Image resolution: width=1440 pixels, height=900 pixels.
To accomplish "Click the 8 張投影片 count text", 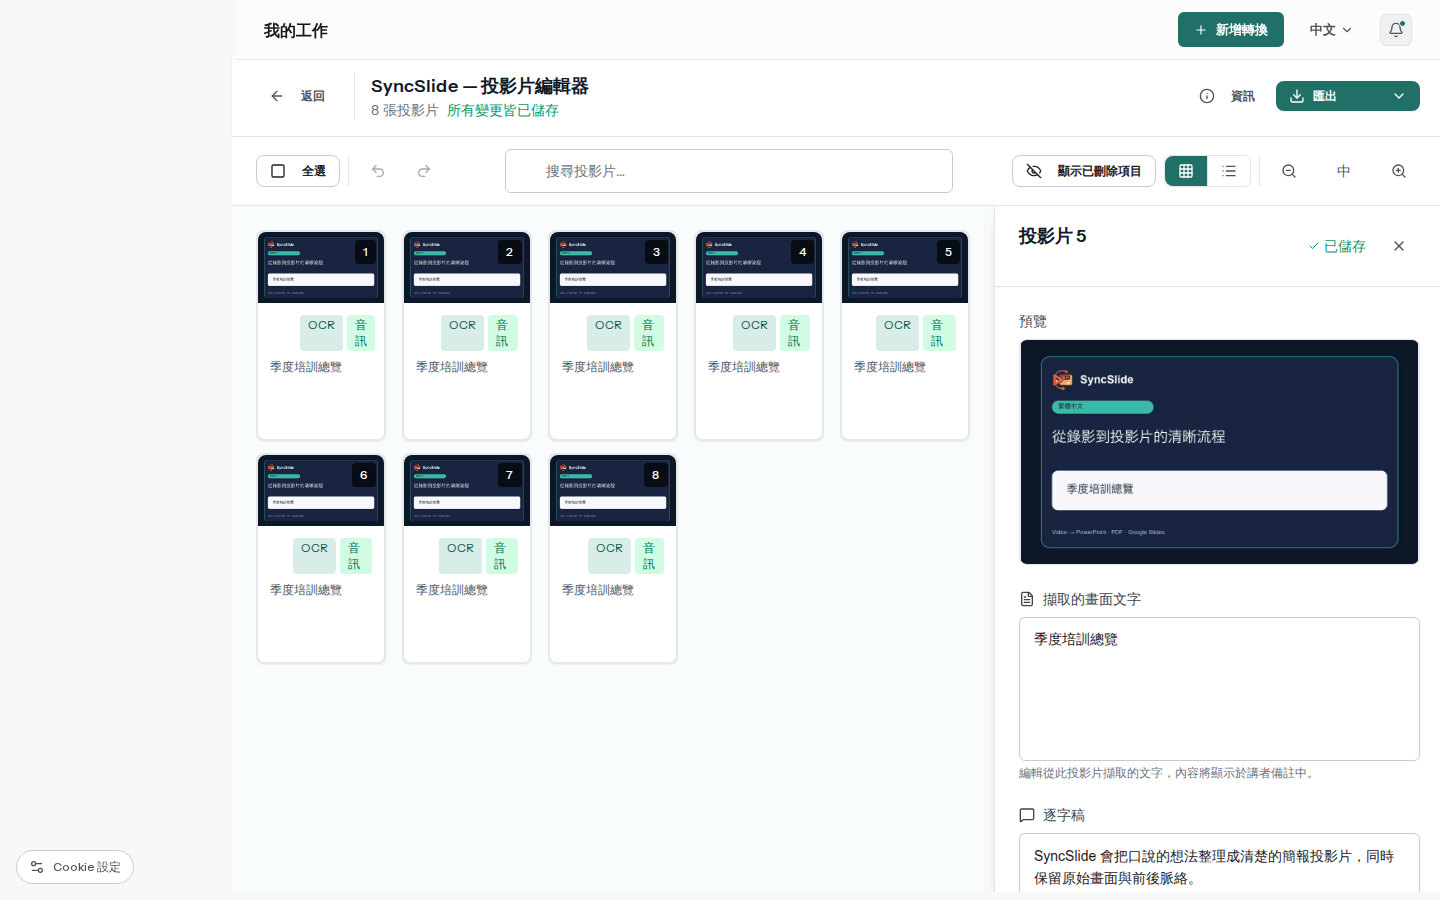I will tap(405, 110).
